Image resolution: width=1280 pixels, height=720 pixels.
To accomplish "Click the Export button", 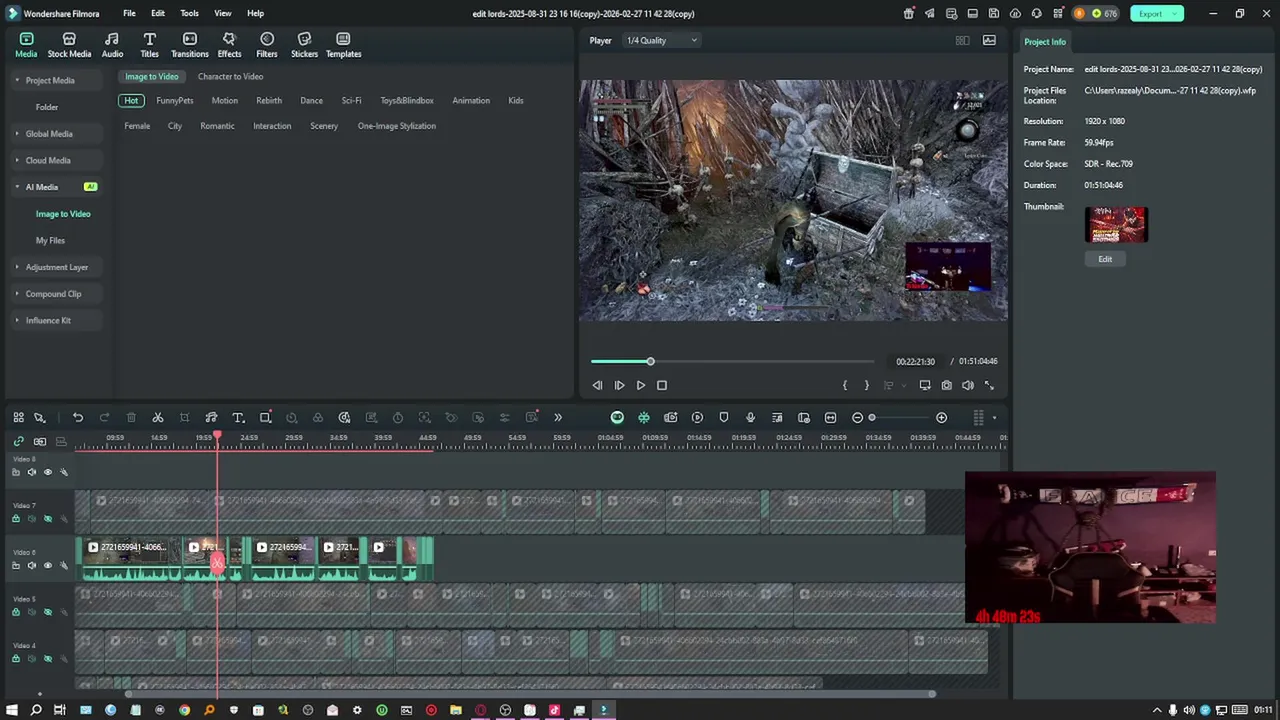I will coord(1157,14).
